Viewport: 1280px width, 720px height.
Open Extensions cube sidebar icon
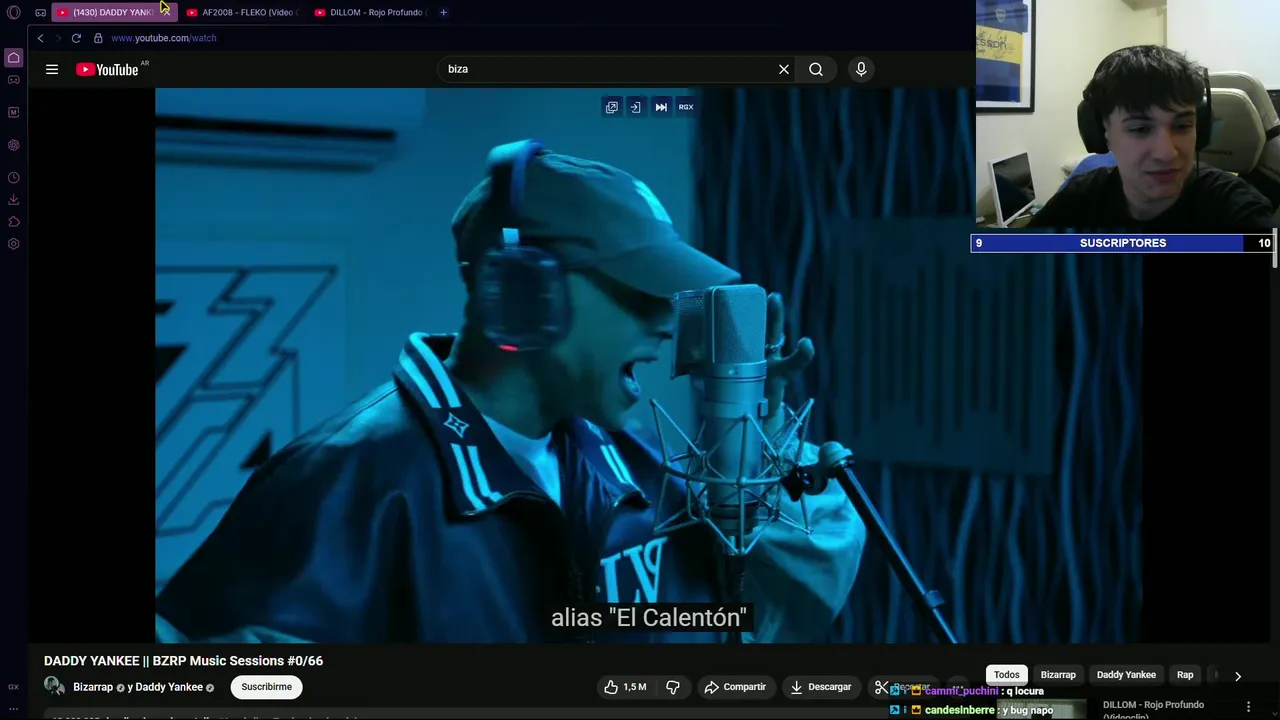point(13,222)
